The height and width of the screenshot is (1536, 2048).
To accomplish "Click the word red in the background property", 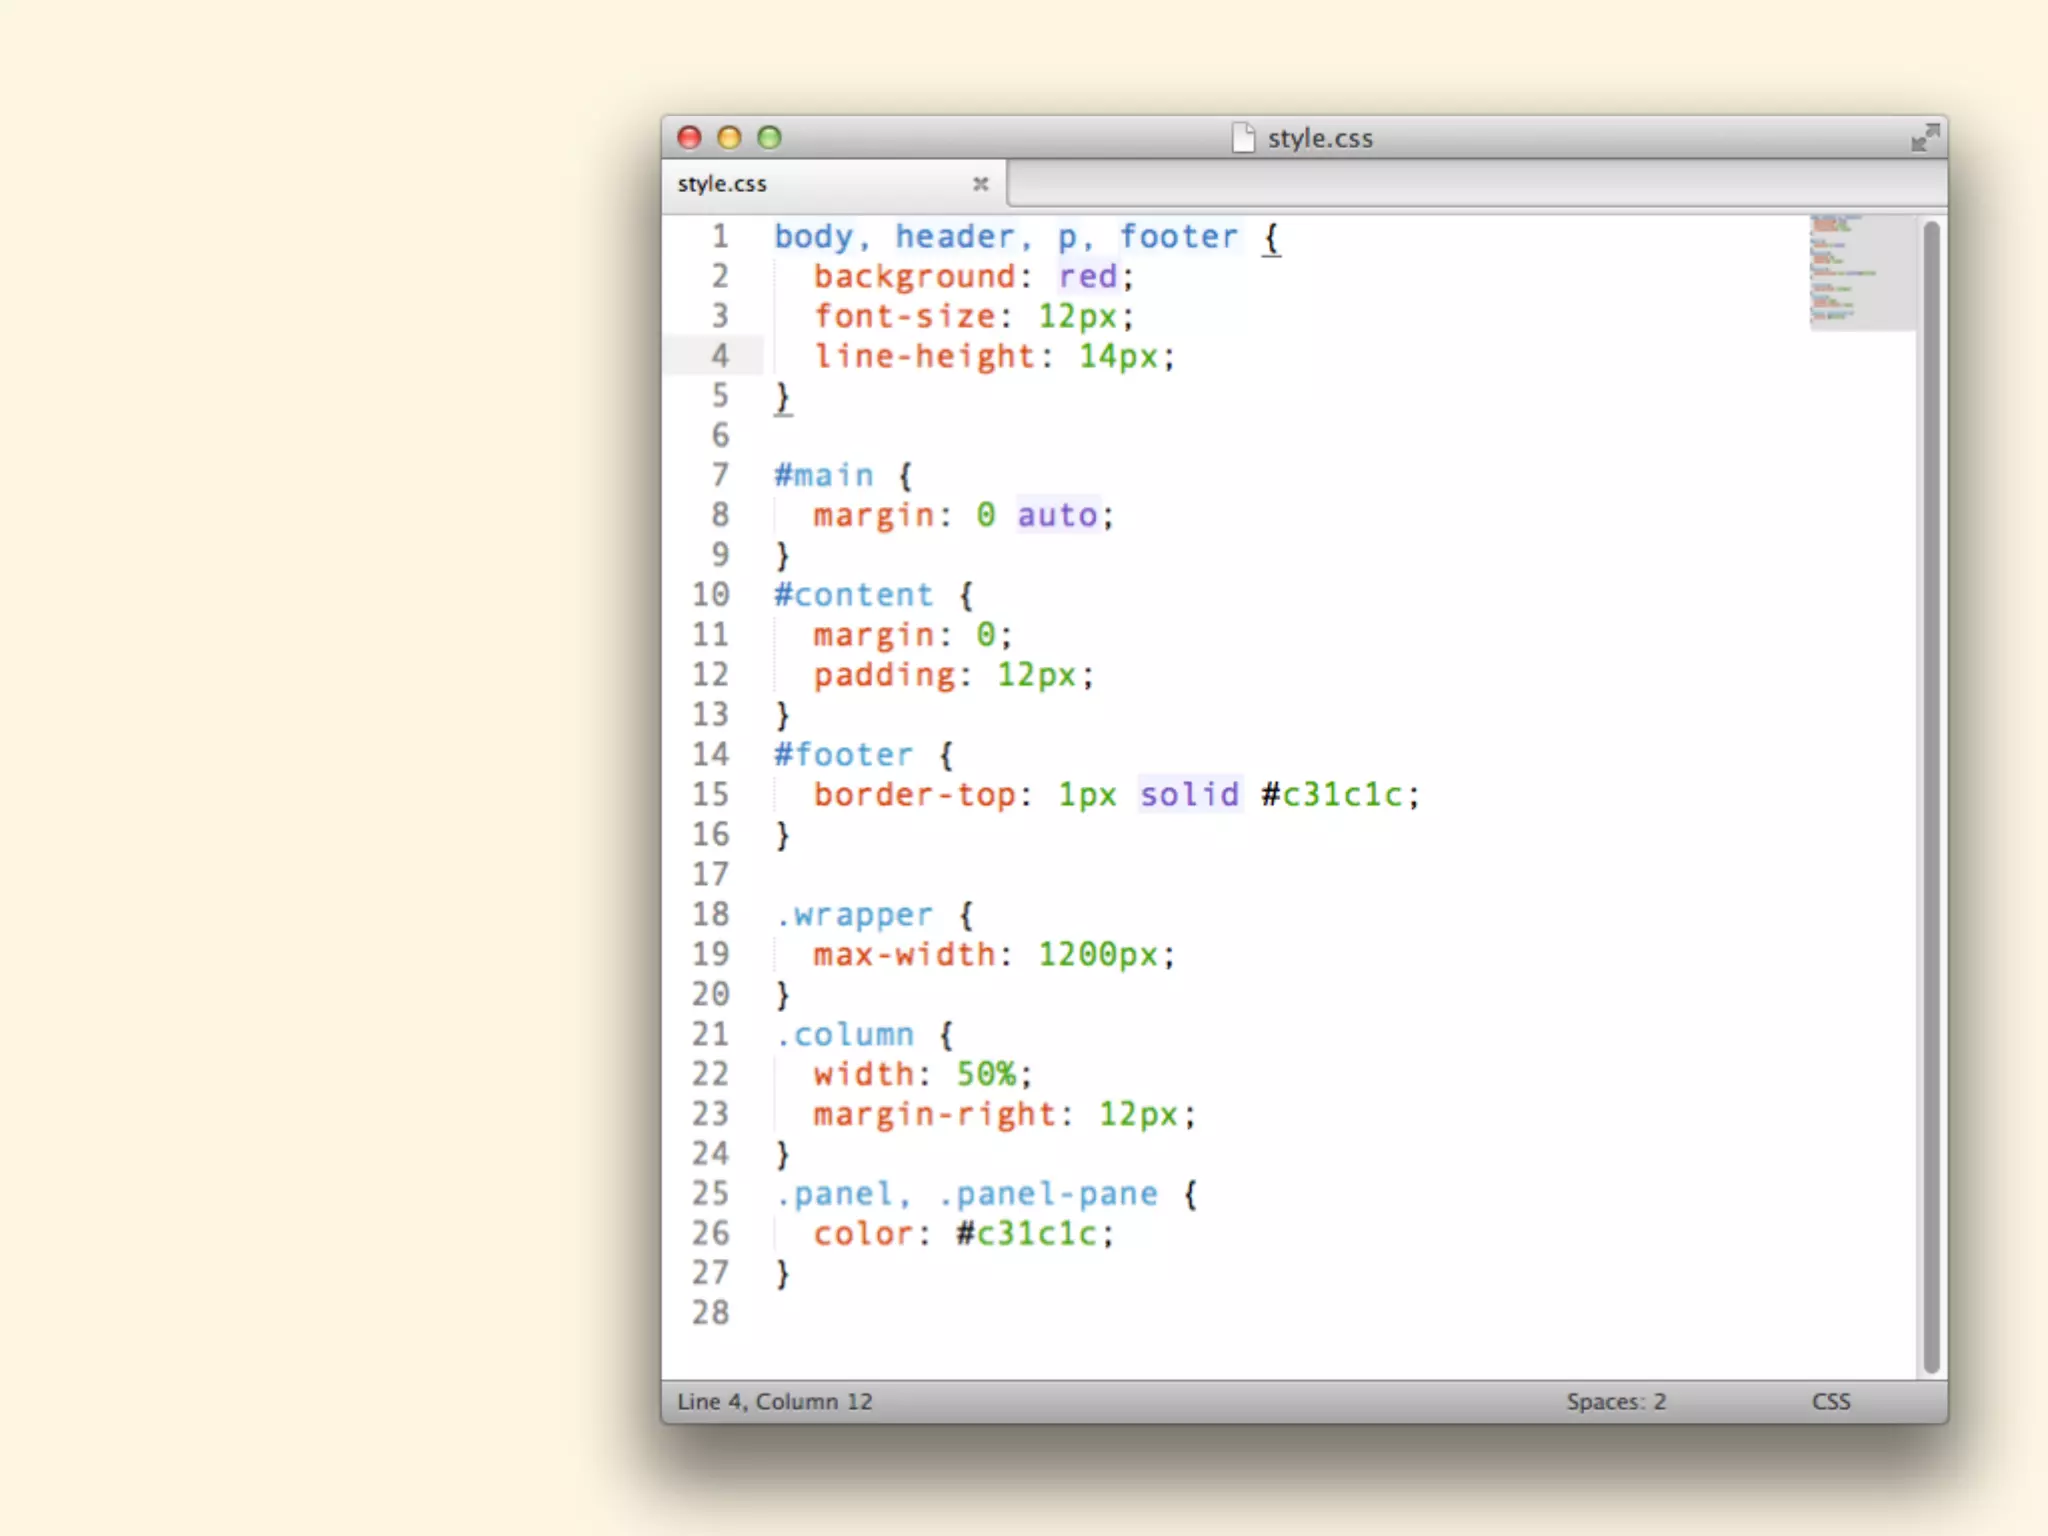I will point(1088,276).
